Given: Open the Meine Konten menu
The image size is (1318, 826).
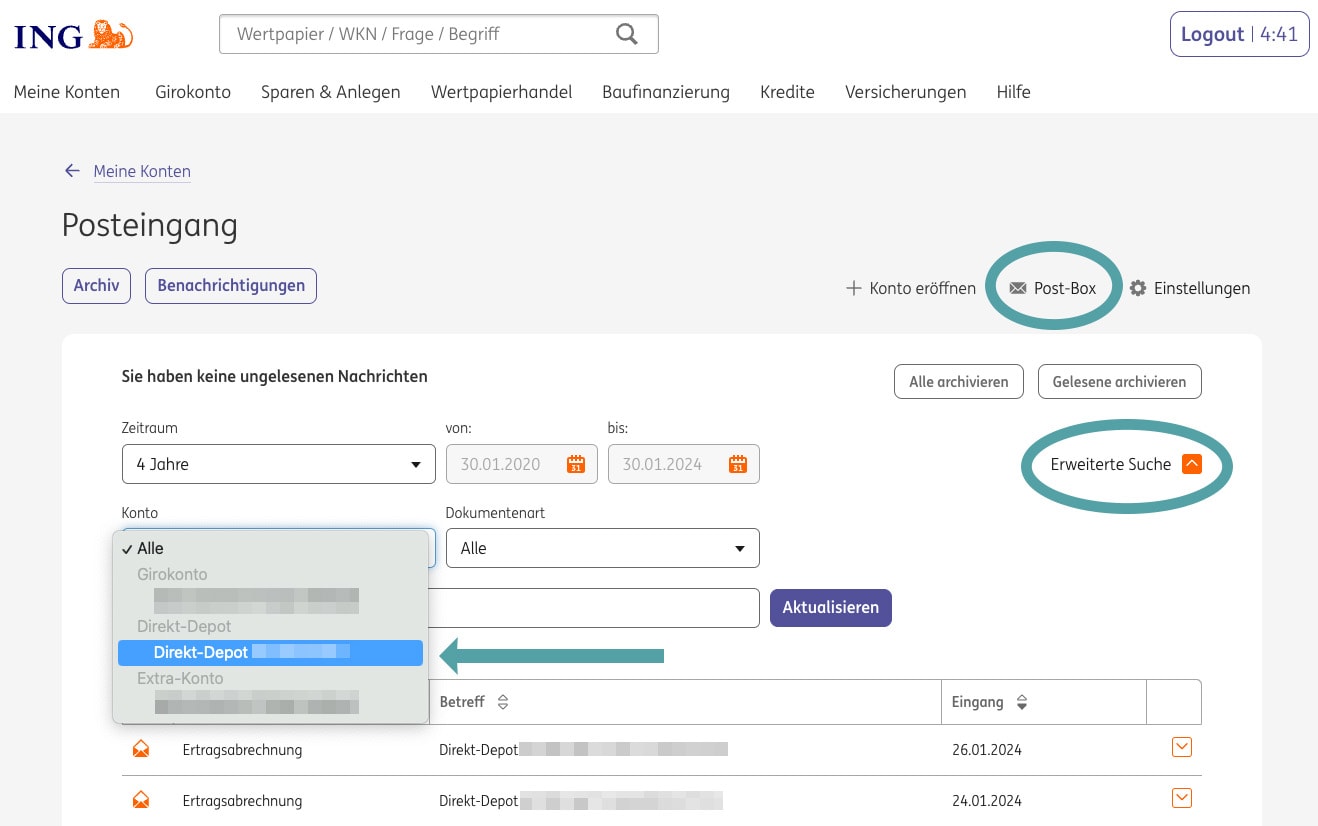Looking at the screenshot, I should tap(67, 92).
